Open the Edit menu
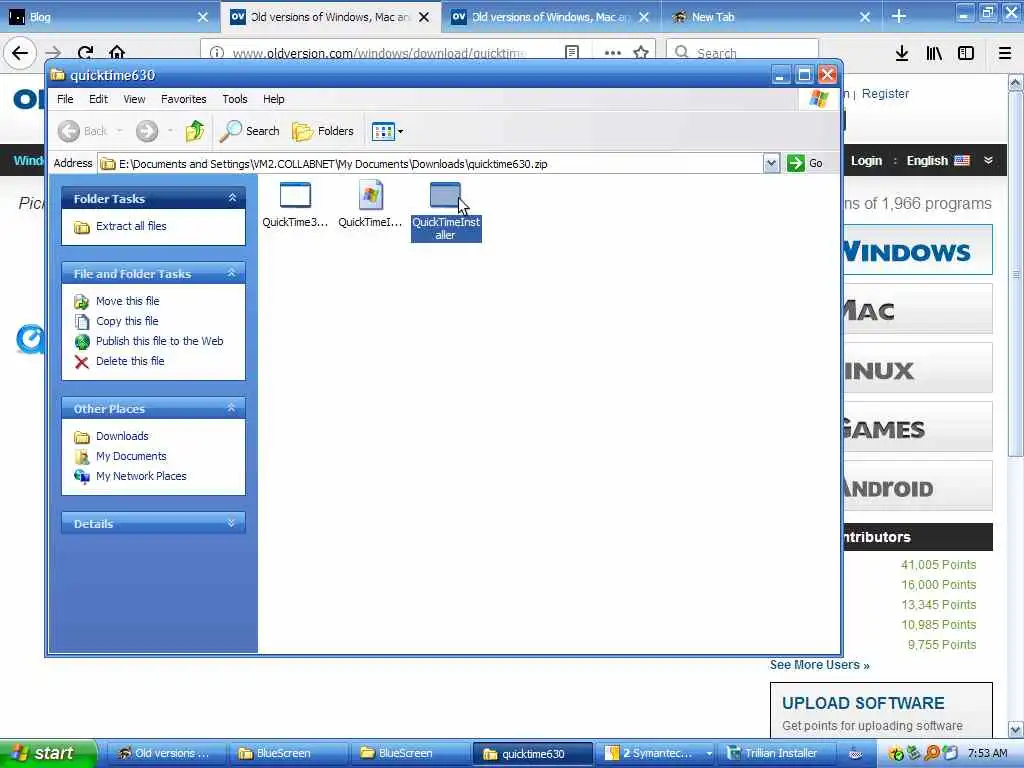 (99, 99)
